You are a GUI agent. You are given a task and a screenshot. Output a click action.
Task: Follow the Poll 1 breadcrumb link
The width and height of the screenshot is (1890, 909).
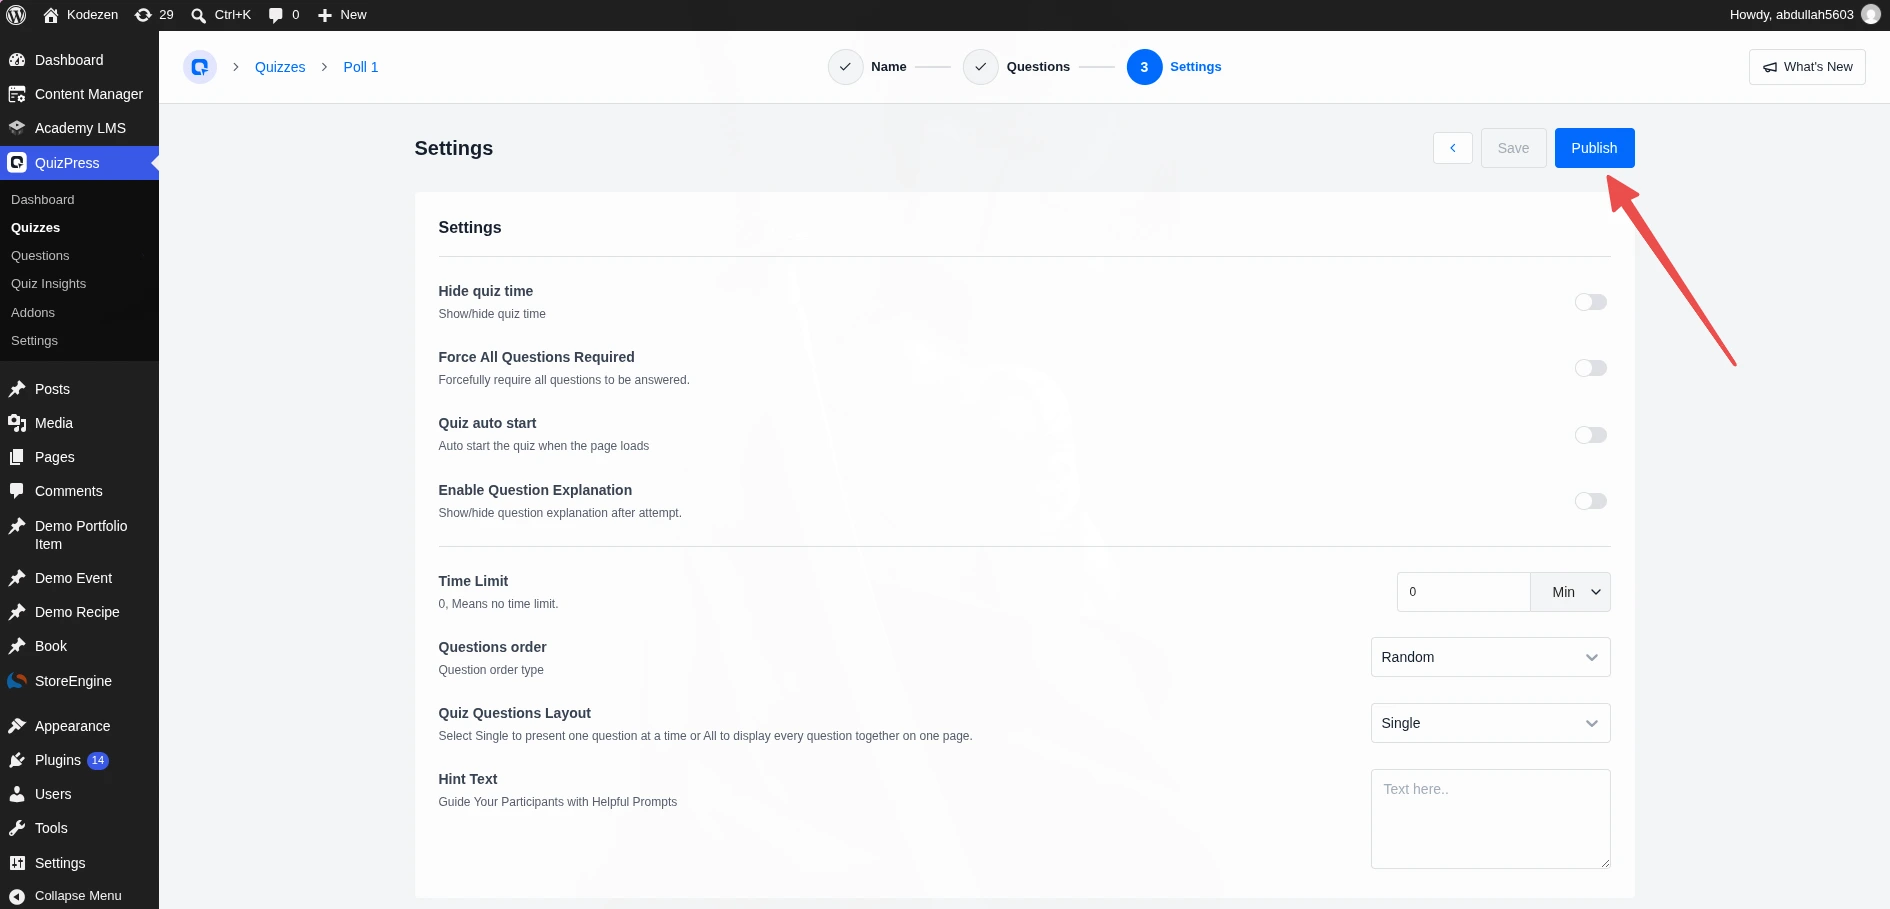pos(361,67)
